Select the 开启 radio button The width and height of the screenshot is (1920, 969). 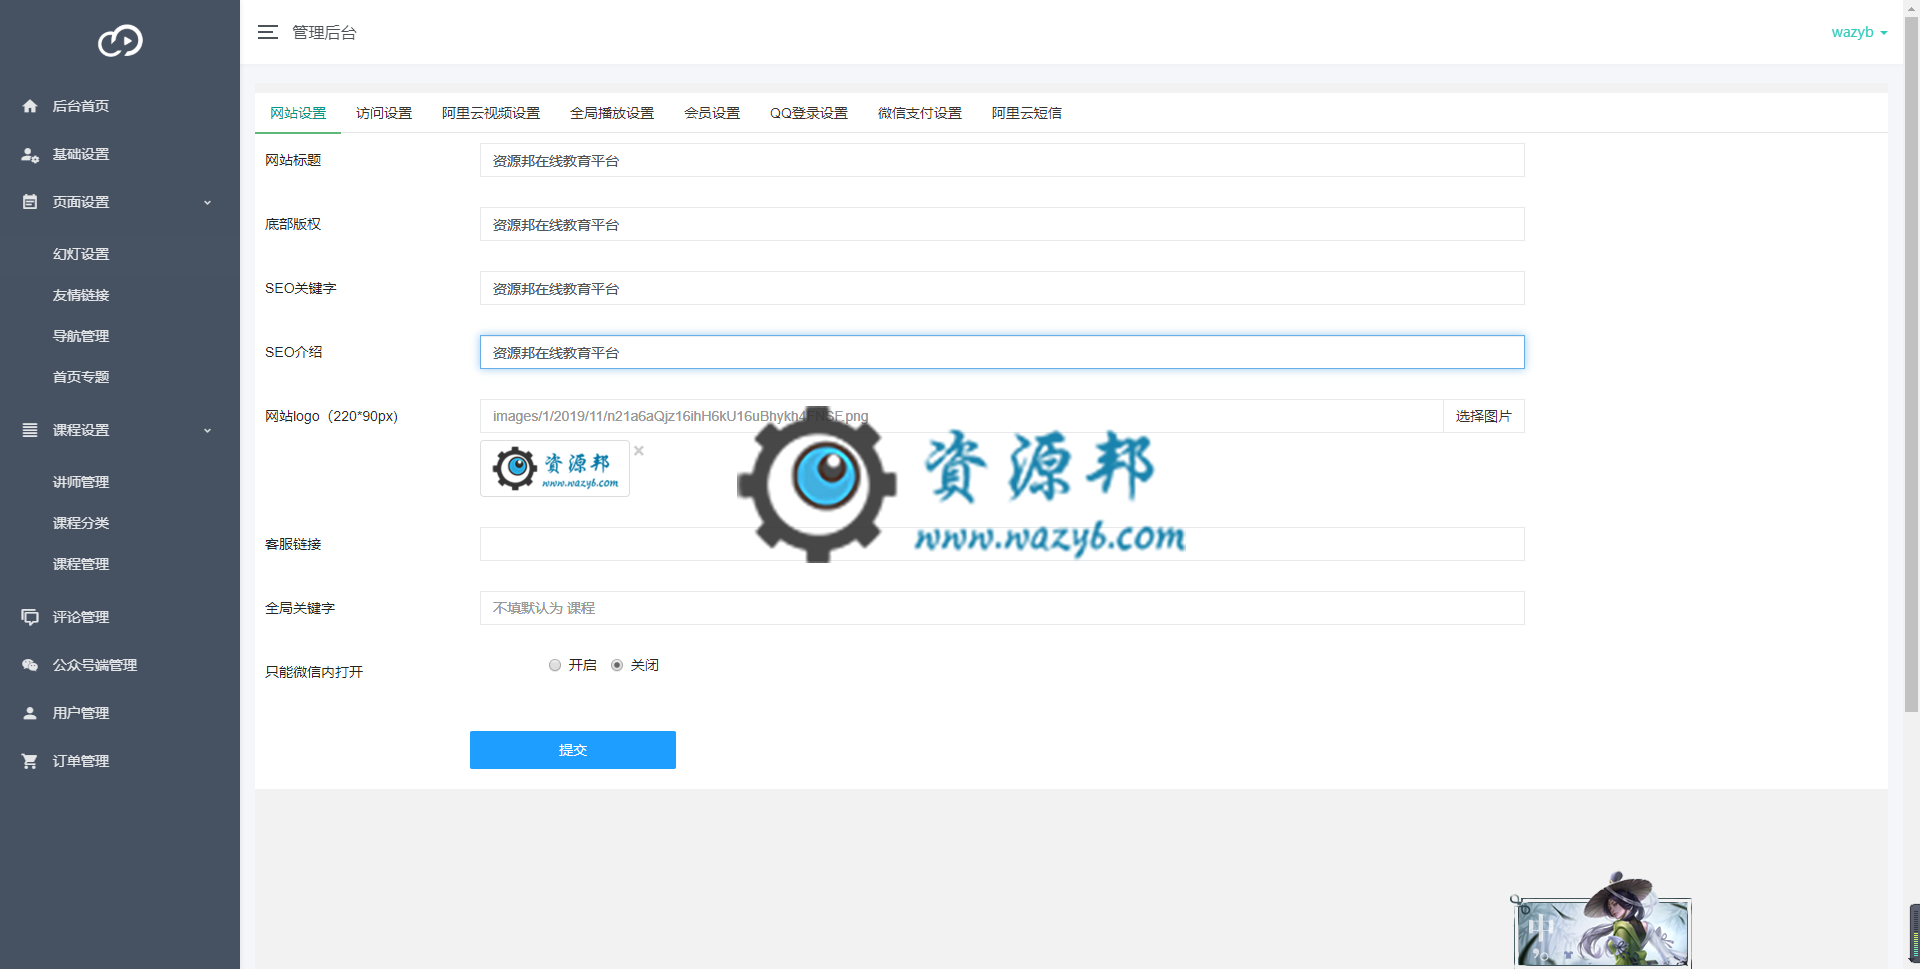[x=555, y=665]
